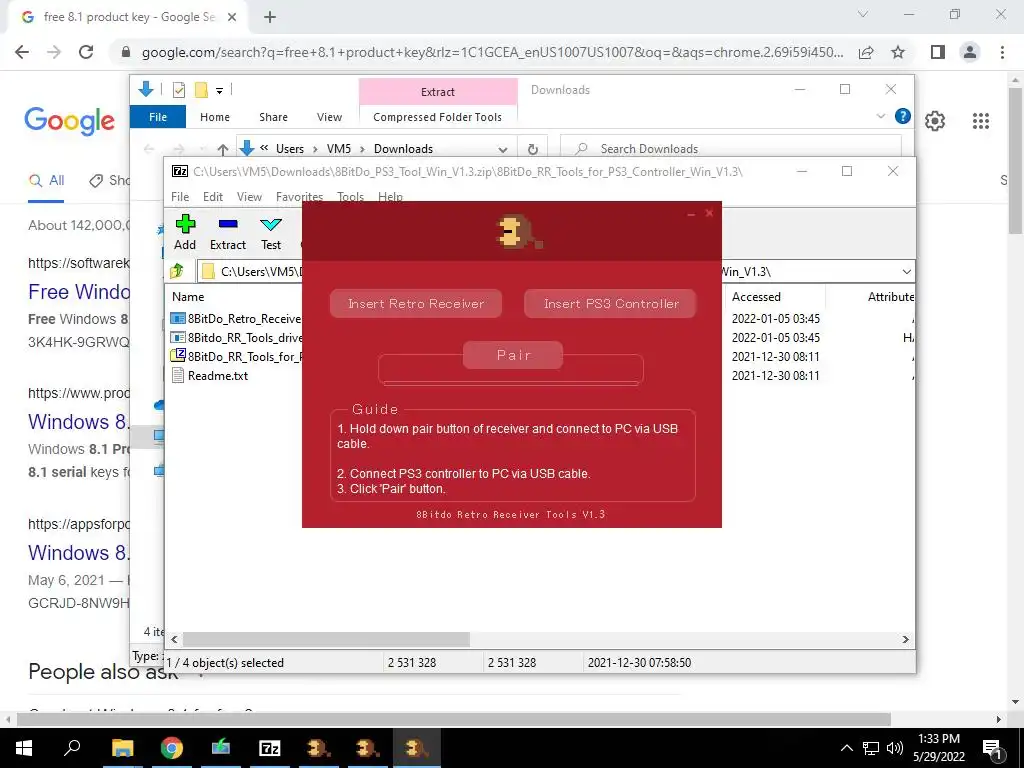Open the 7-Zip View menu

(x=249, y=197)
